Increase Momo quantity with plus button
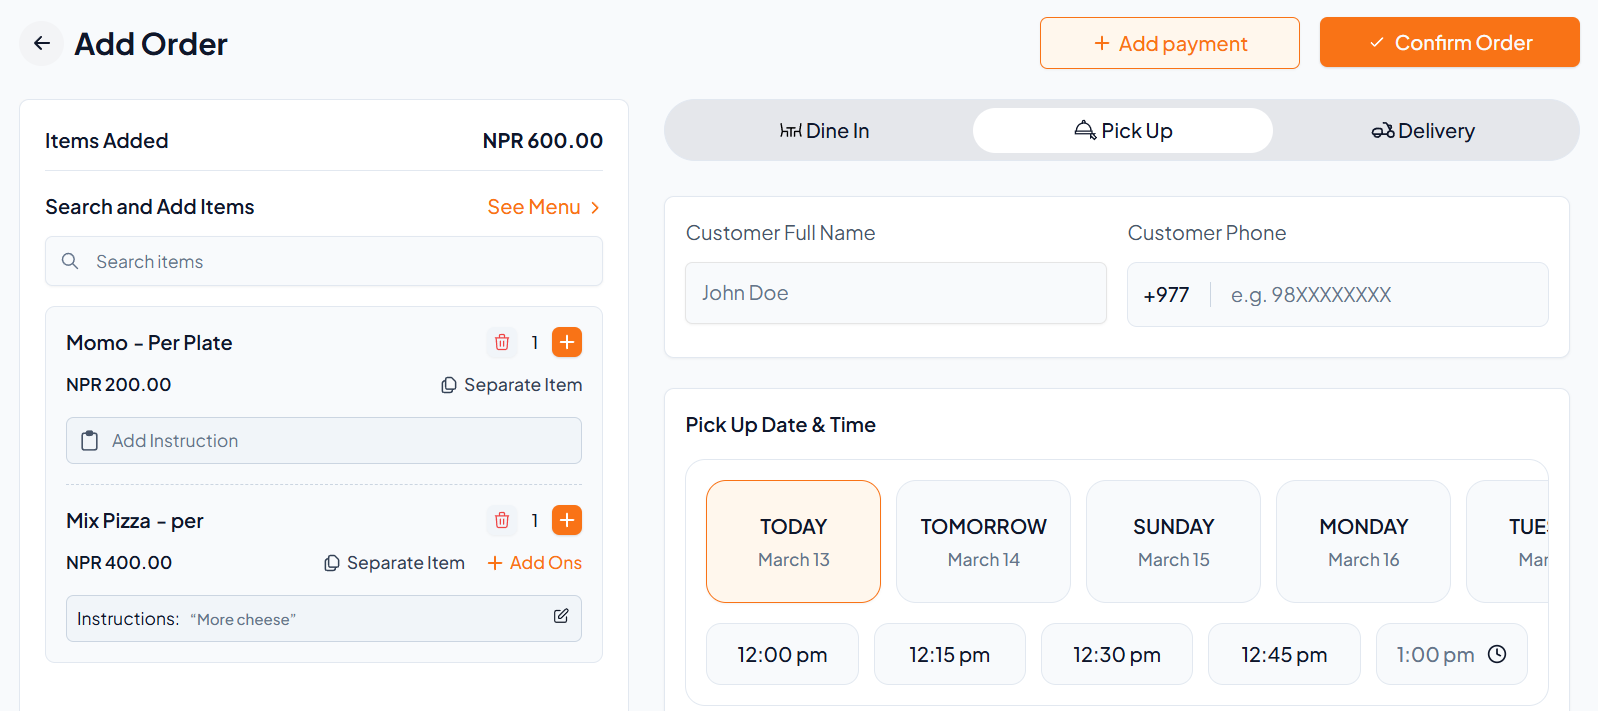Viewport: 1598px width, 711px height. 567,343
